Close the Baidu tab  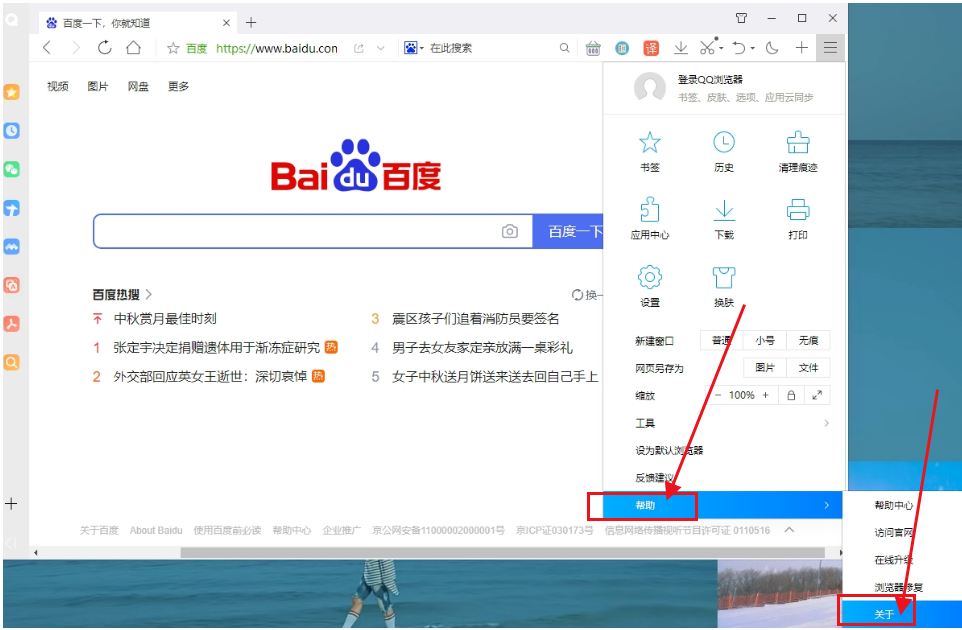point(226,23)
